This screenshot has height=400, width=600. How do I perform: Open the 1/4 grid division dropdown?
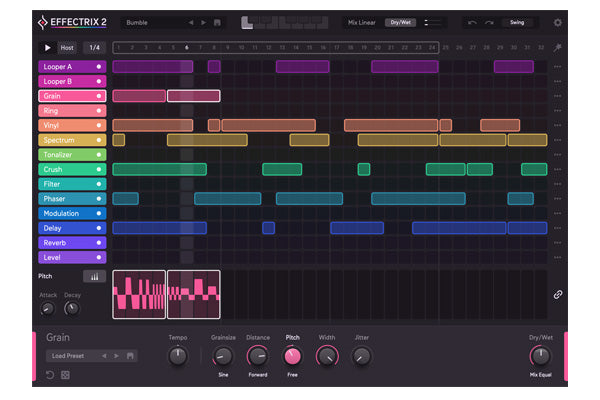pyautogui.click(x=94, y=47)
